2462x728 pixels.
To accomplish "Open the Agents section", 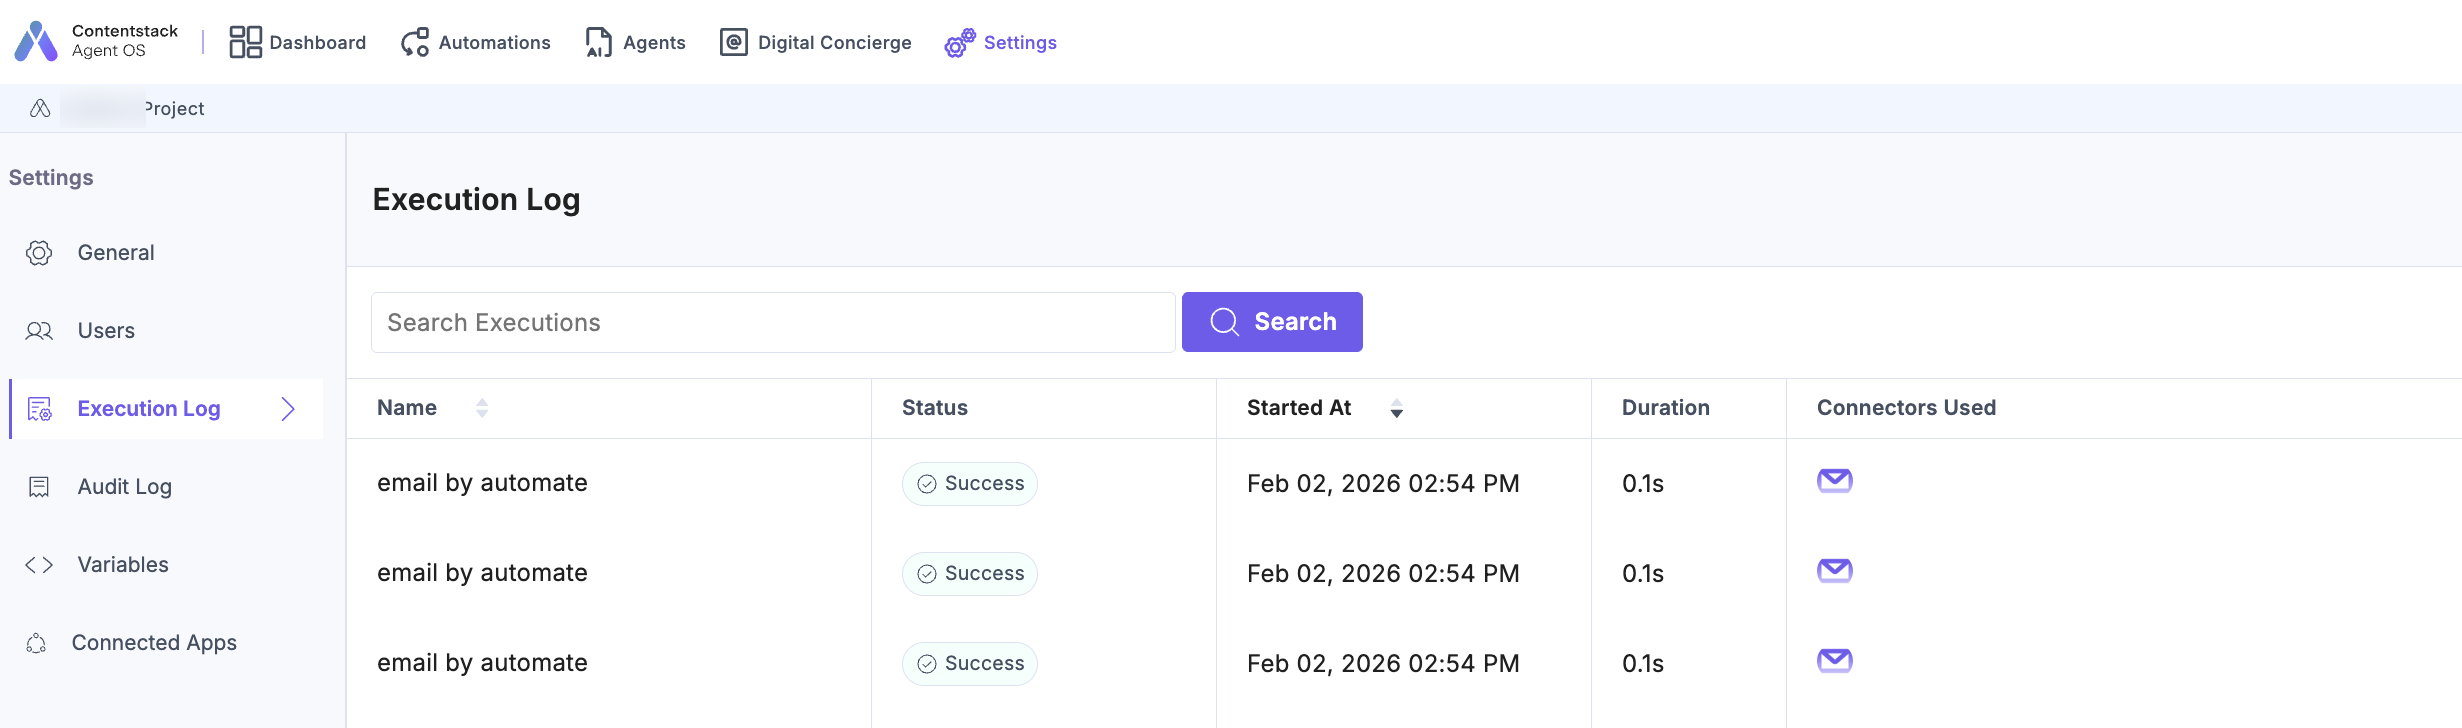I will [635, 42].
